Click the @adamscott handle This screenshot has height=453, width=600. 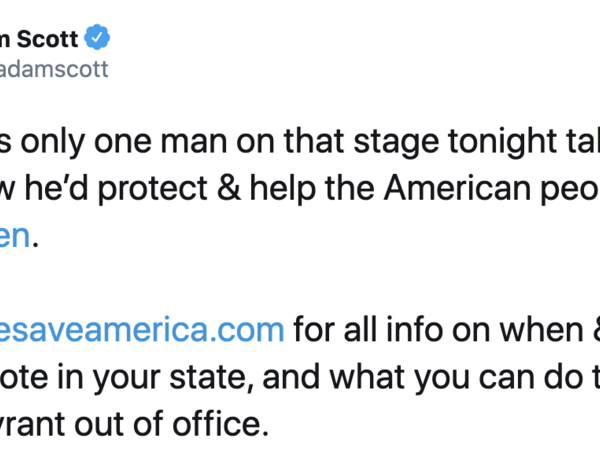tap(55, 69)
